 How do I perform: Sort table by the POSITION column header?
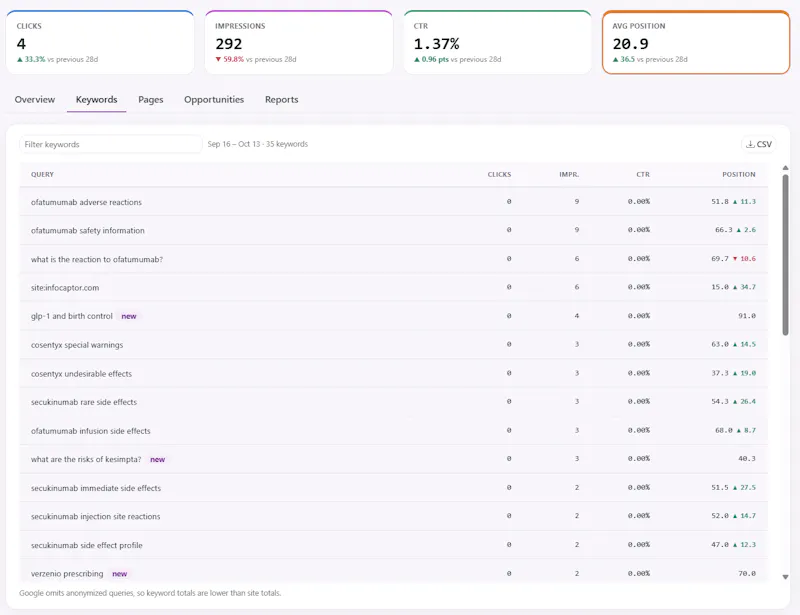pos(739,175)
